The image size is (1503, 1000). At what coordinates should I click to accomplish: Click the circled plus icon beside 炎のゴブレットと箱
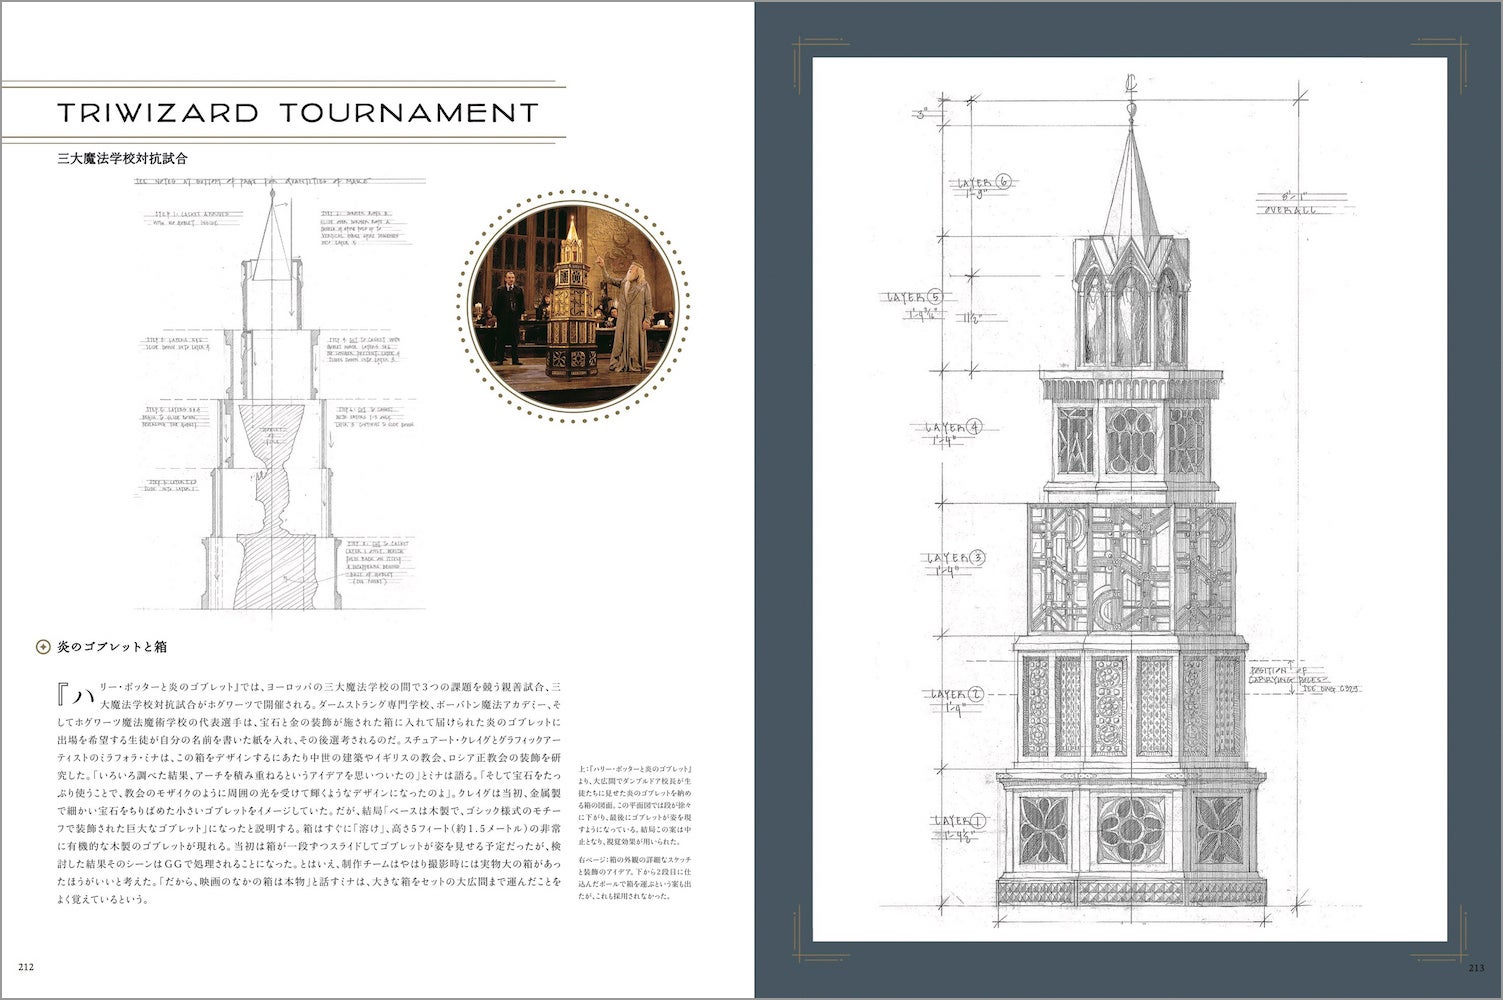pyautogui.click(x=43, y=647)
